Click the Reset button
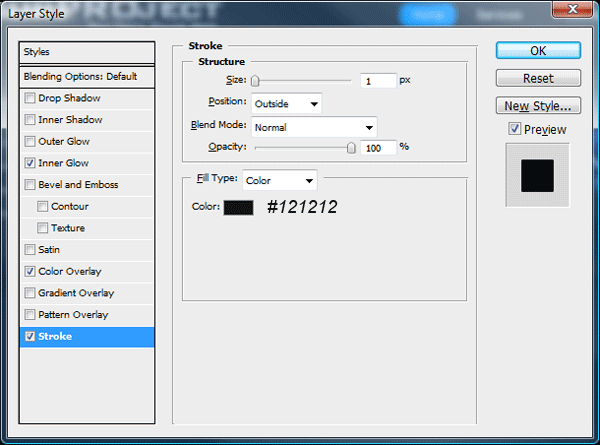The image size is (600, 445). (538, 78)
